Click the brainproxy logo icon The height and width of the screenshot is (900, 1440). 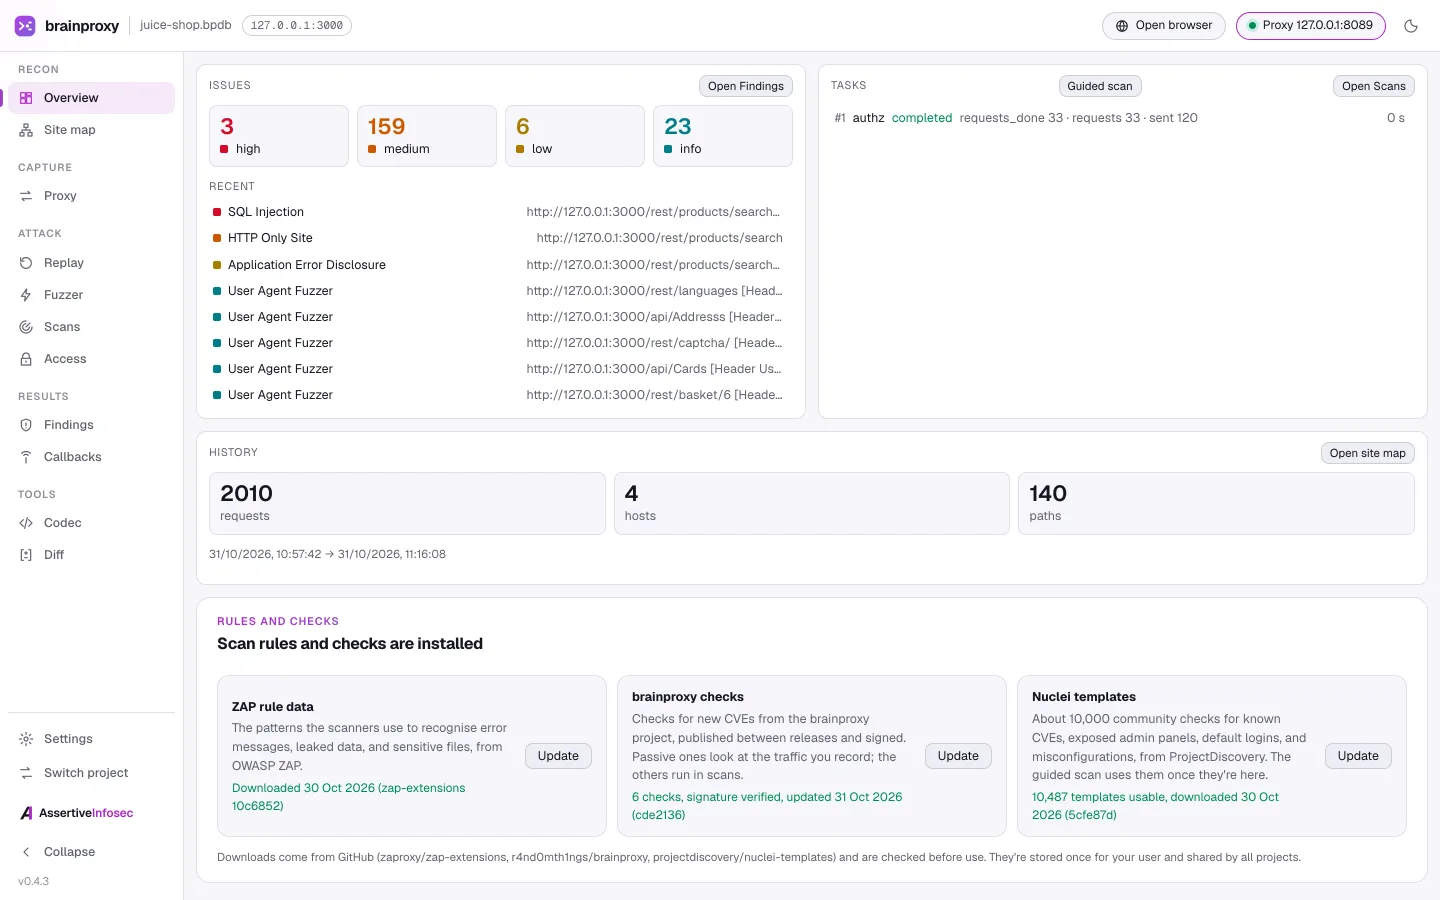coord(25,26)
